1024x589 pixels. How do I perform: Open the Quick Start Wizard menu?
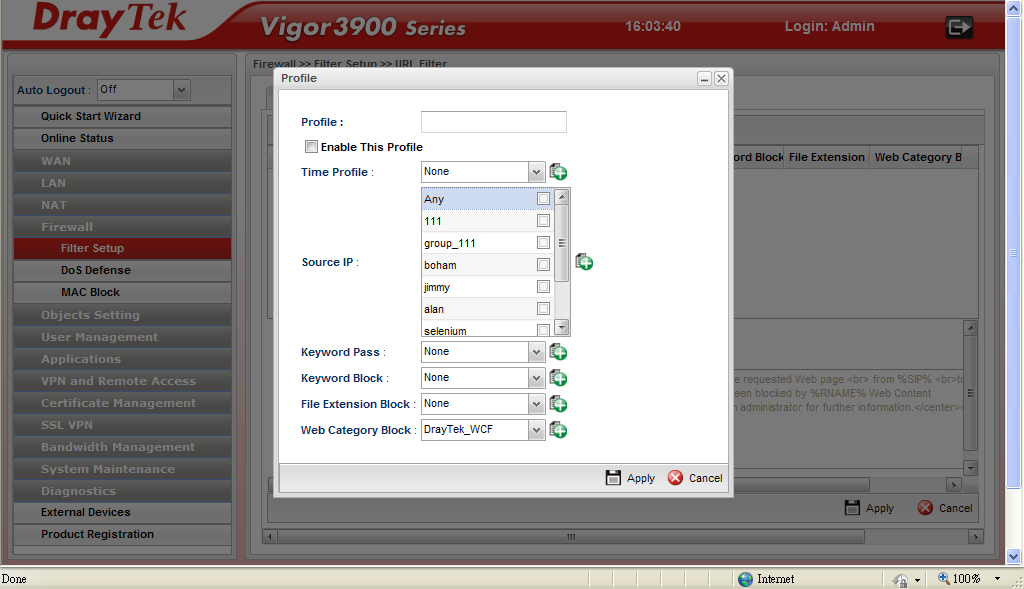point(122,116)
